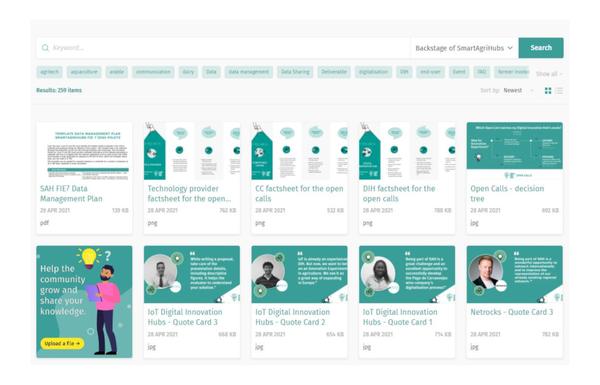
Task: Switch to grid view icon
Action: (x=548, y=91)
